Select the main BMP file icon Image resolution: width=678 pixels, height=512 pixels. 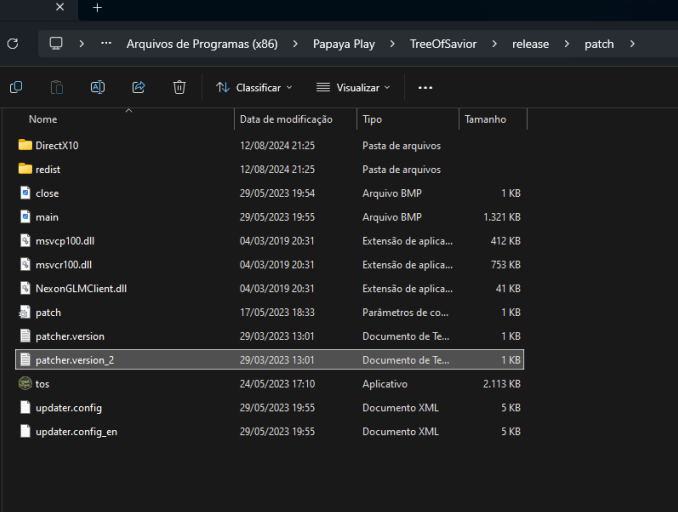[x=25, y=217]
